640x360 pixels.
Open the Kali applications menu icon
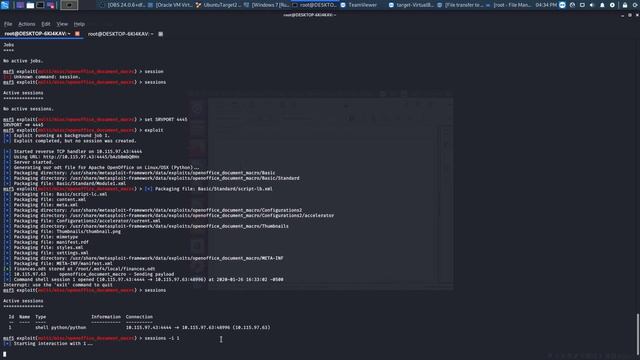pos(5,5)
